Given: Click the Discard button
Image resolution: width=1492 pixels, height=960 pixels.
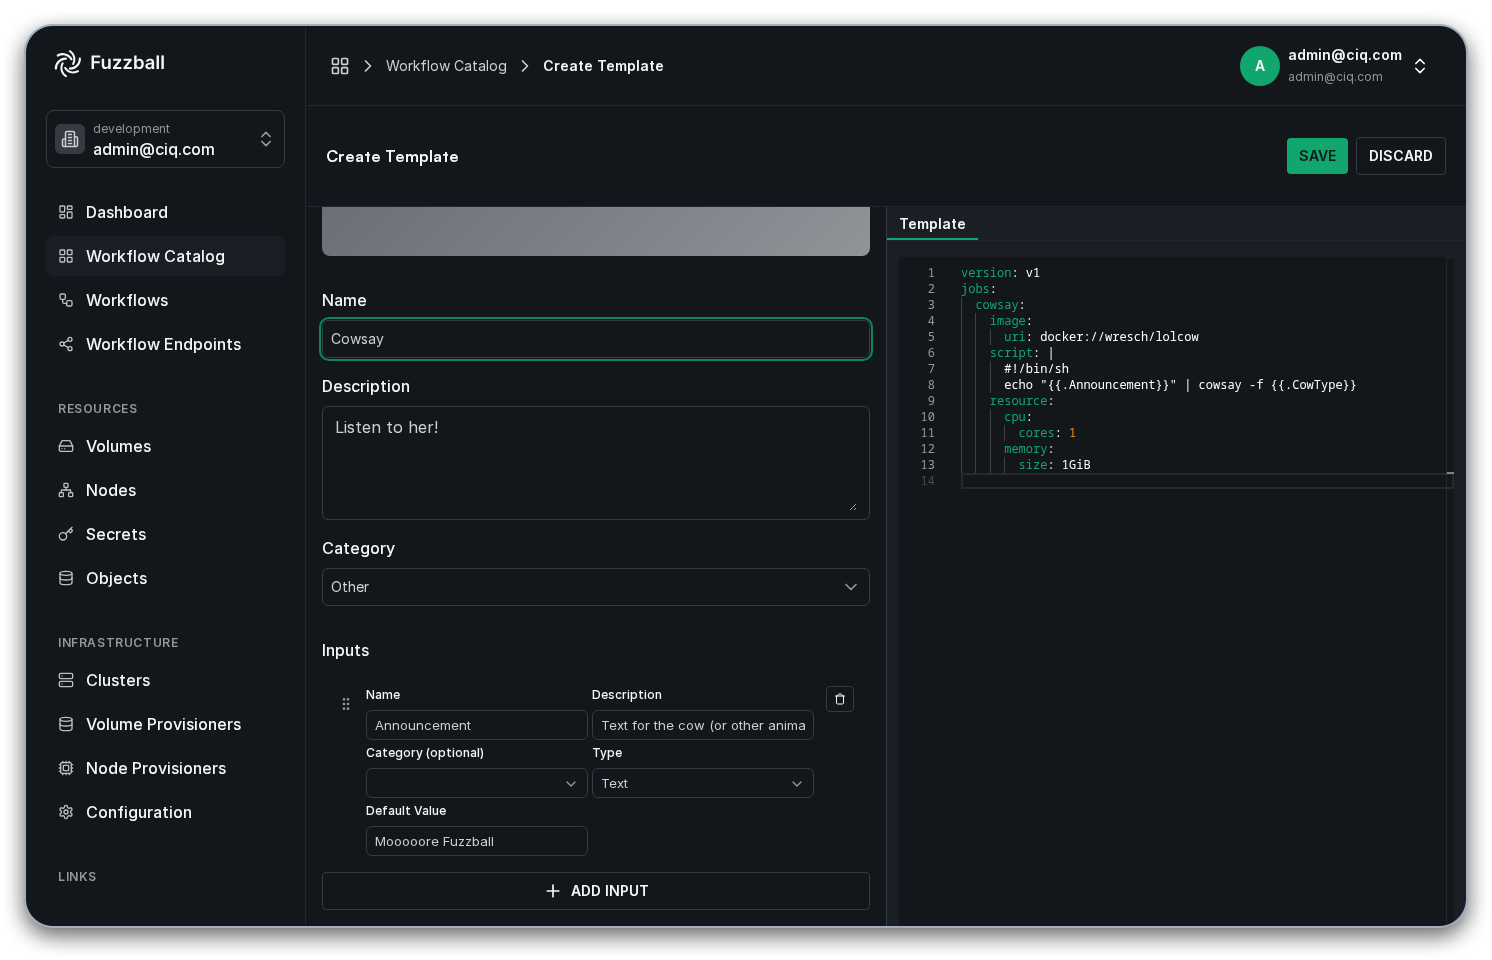Looking at the screenshot, I should pyautogui.click(x=1400, y=156).
